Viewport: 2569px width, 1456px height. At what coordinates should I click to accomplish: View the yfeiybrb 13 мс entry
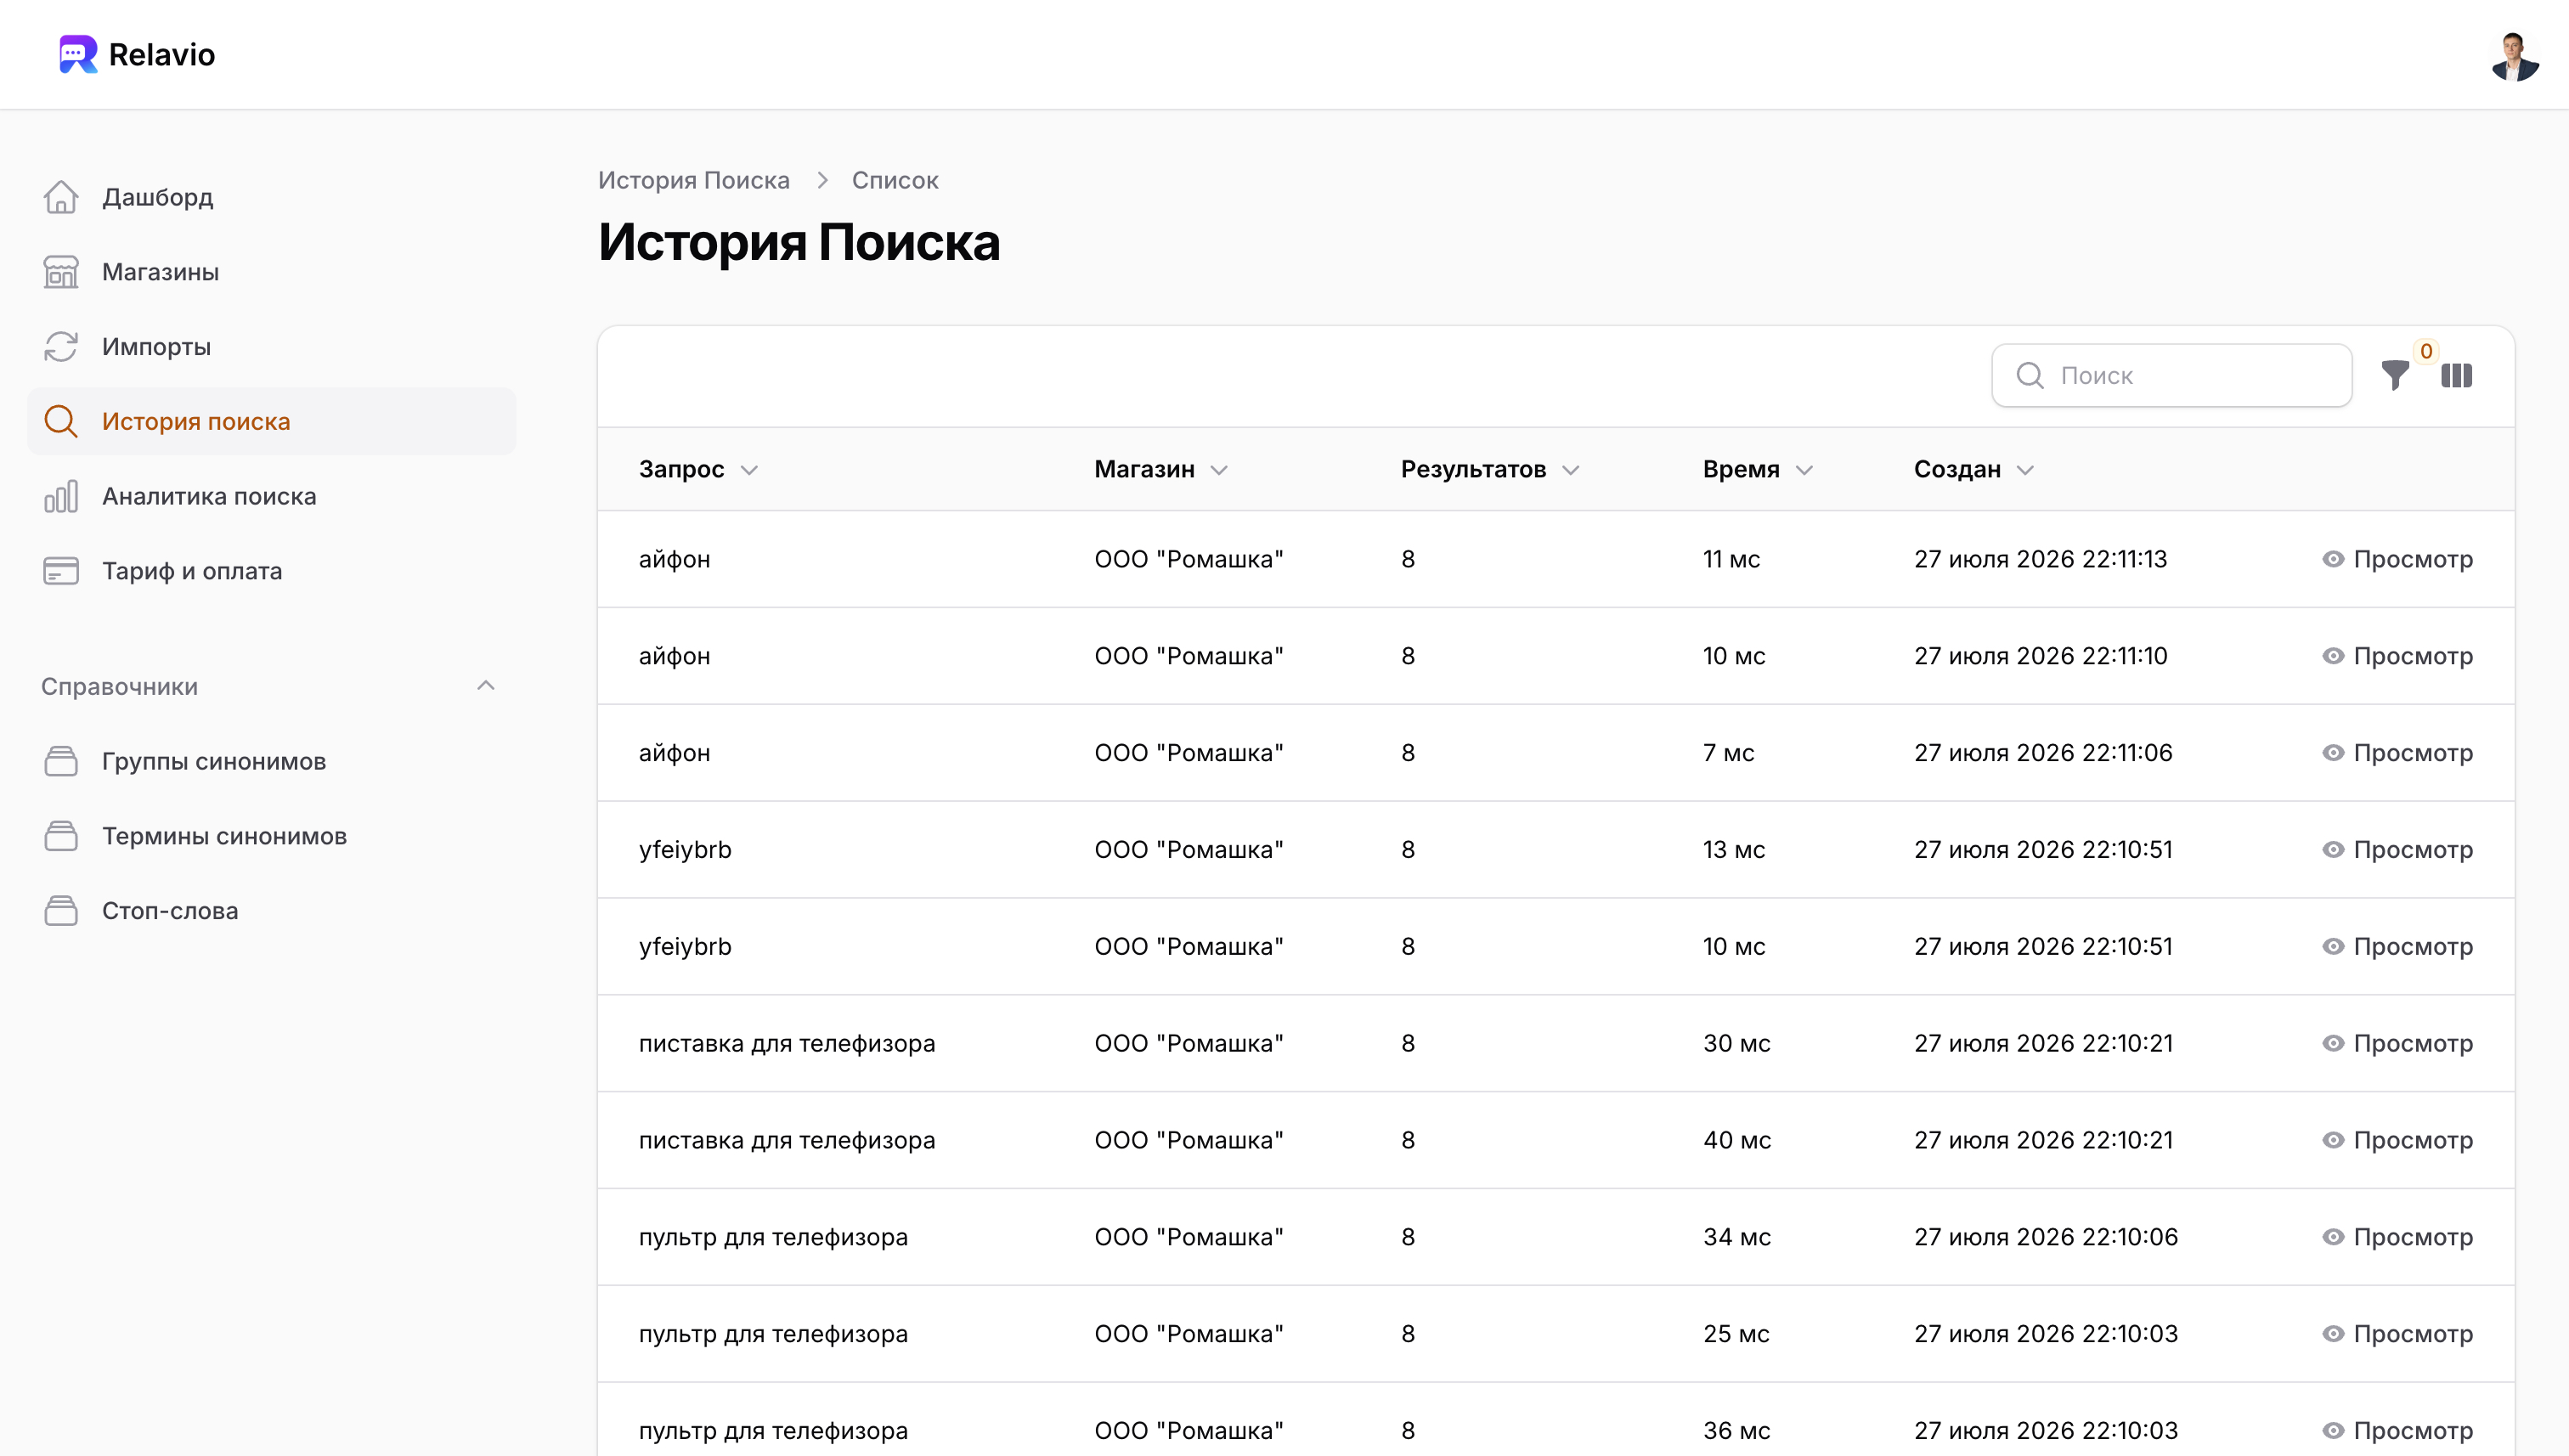tap(2397, 850)
